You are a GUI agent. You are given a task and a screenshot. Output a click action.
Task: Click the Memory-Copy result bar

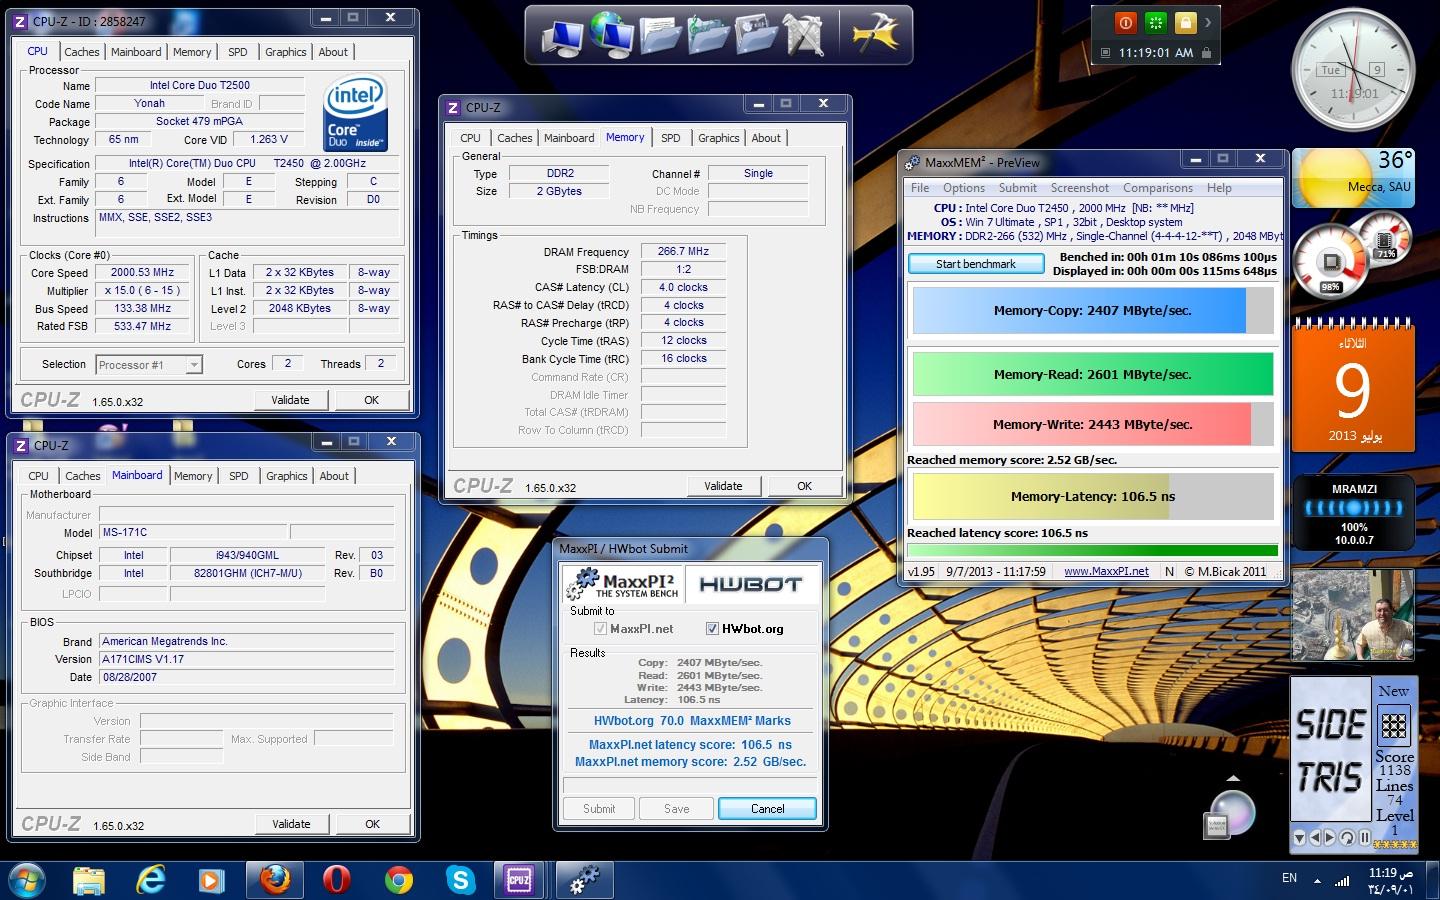point(1093,311)
